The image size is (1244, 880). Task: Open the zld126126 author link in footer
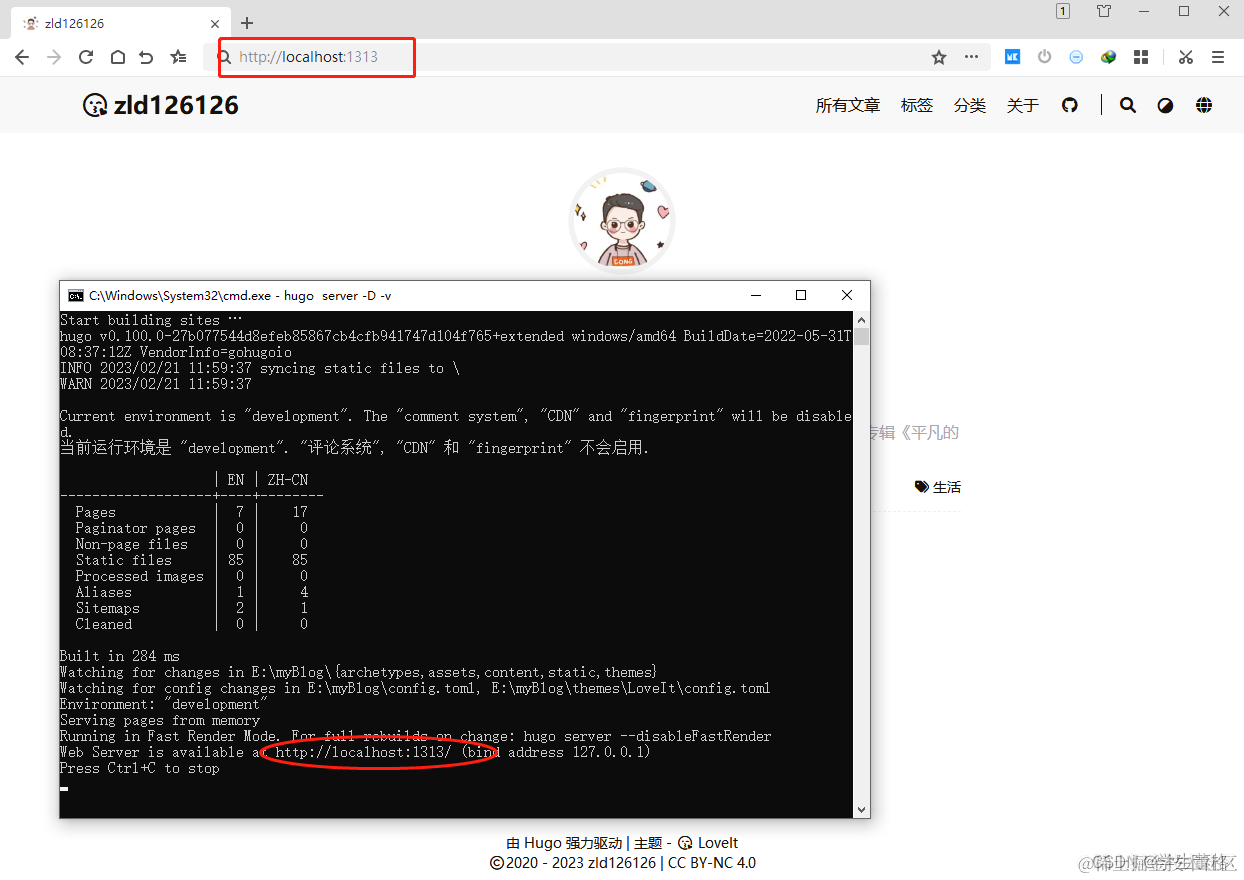point(622,862)
